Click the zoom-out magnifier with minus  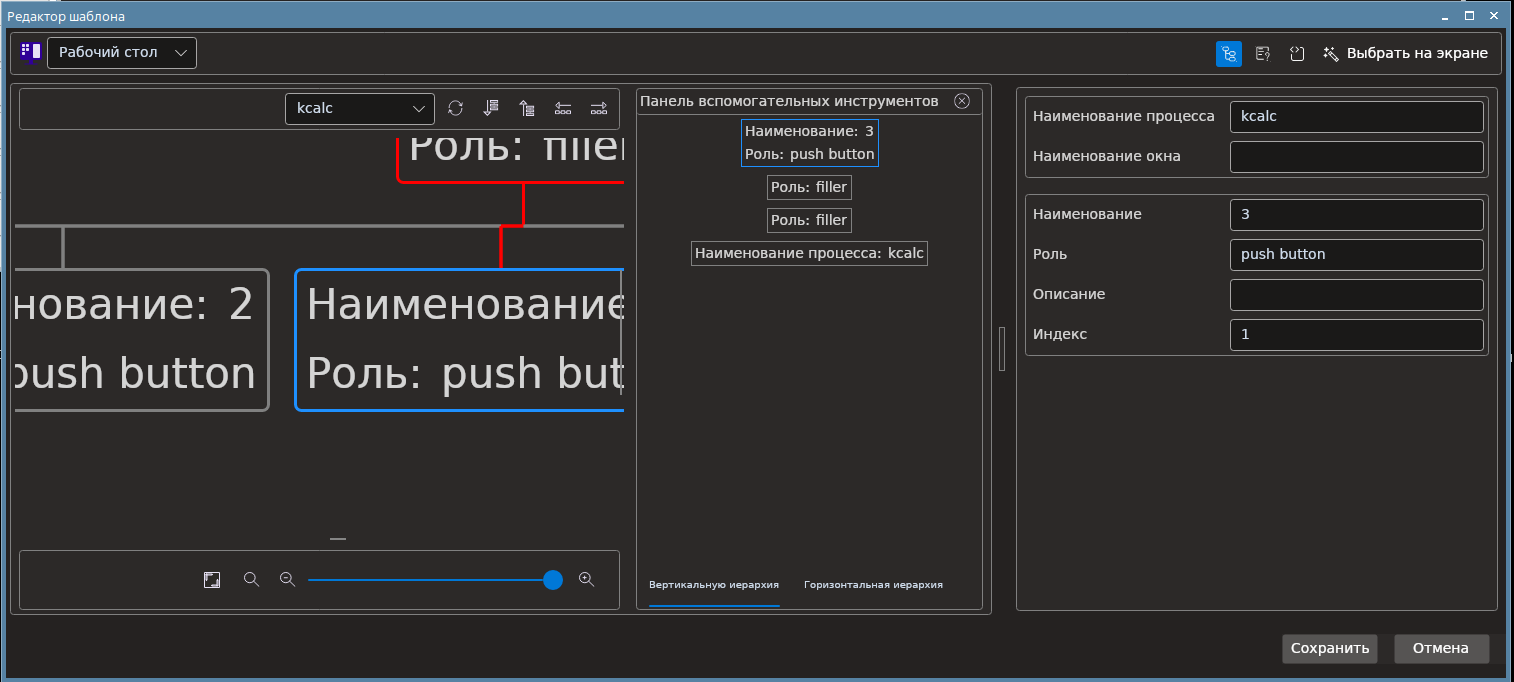287,580
